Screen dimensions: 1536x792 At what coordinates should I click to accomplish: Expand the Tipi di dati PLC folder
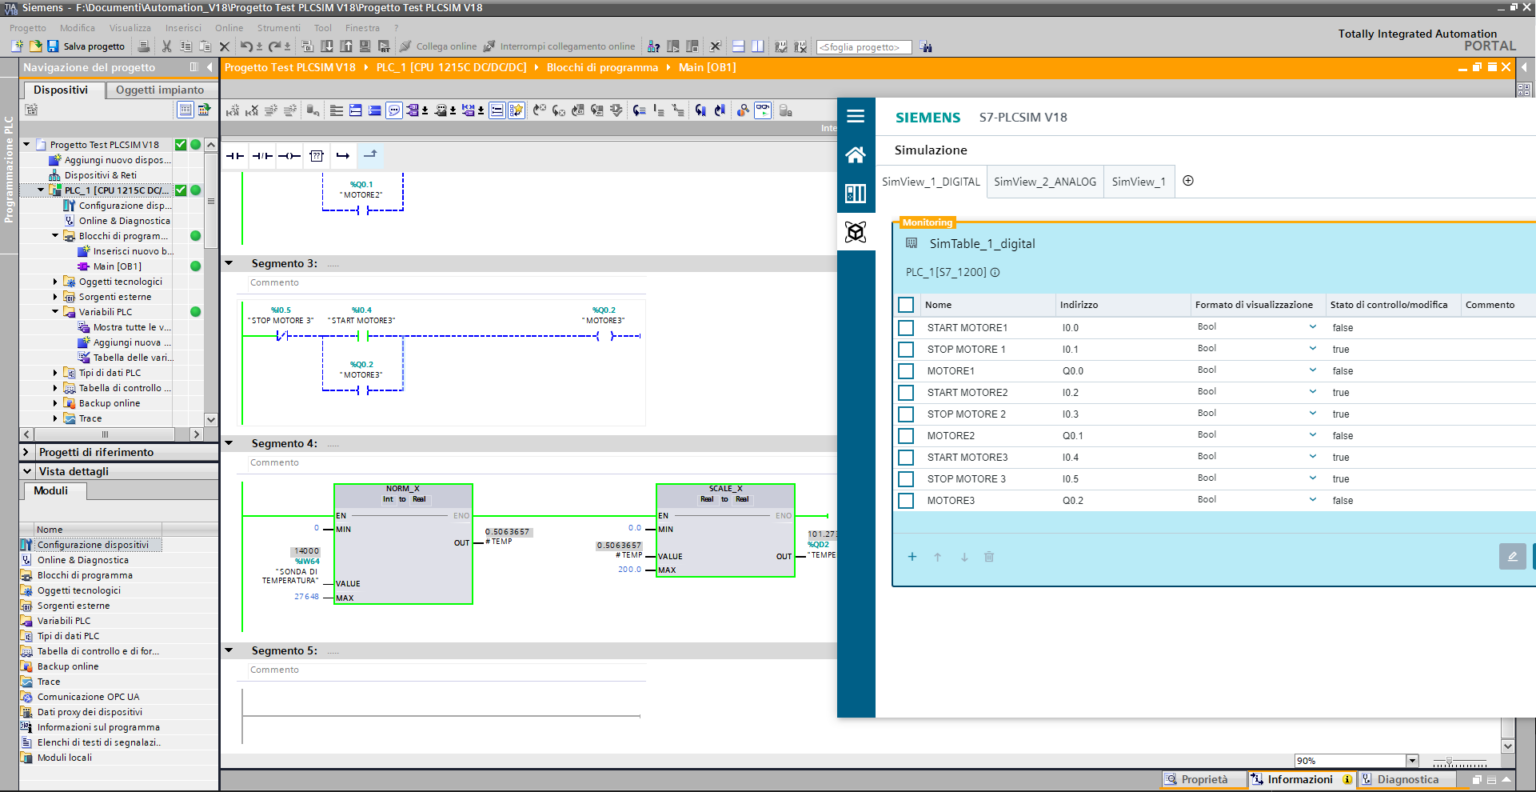[56, 373]
